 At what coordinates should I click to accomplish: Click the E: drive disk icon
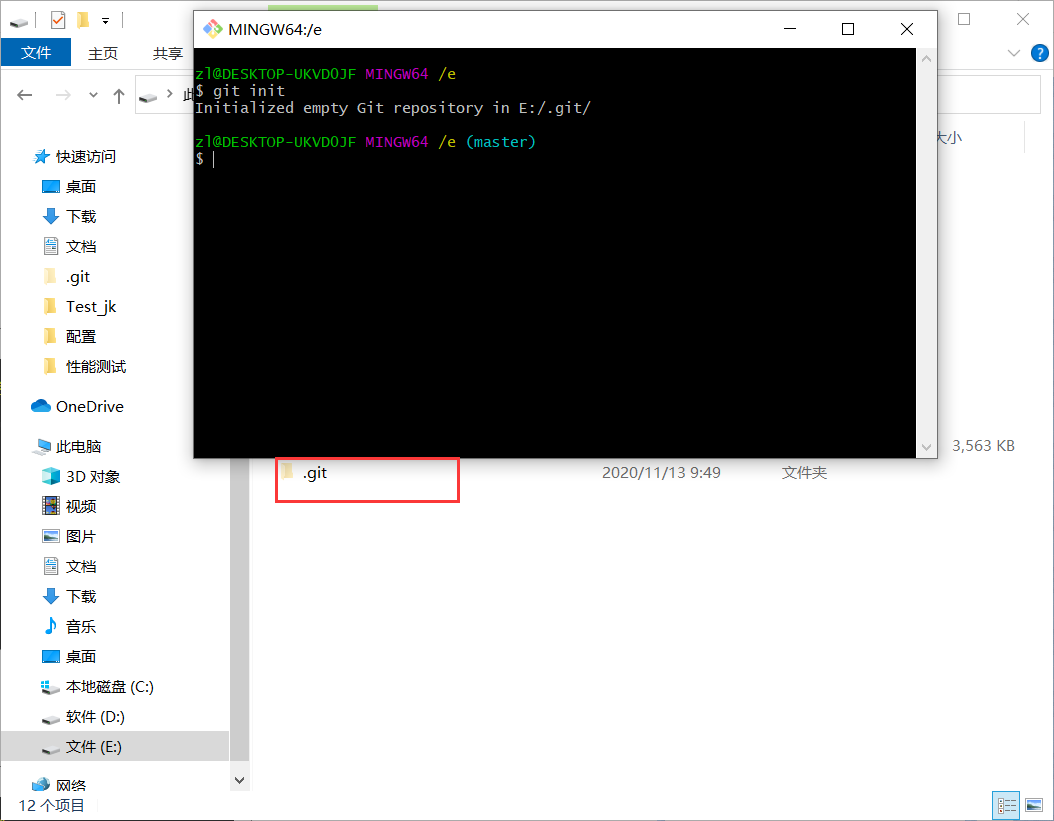point(50,749)
